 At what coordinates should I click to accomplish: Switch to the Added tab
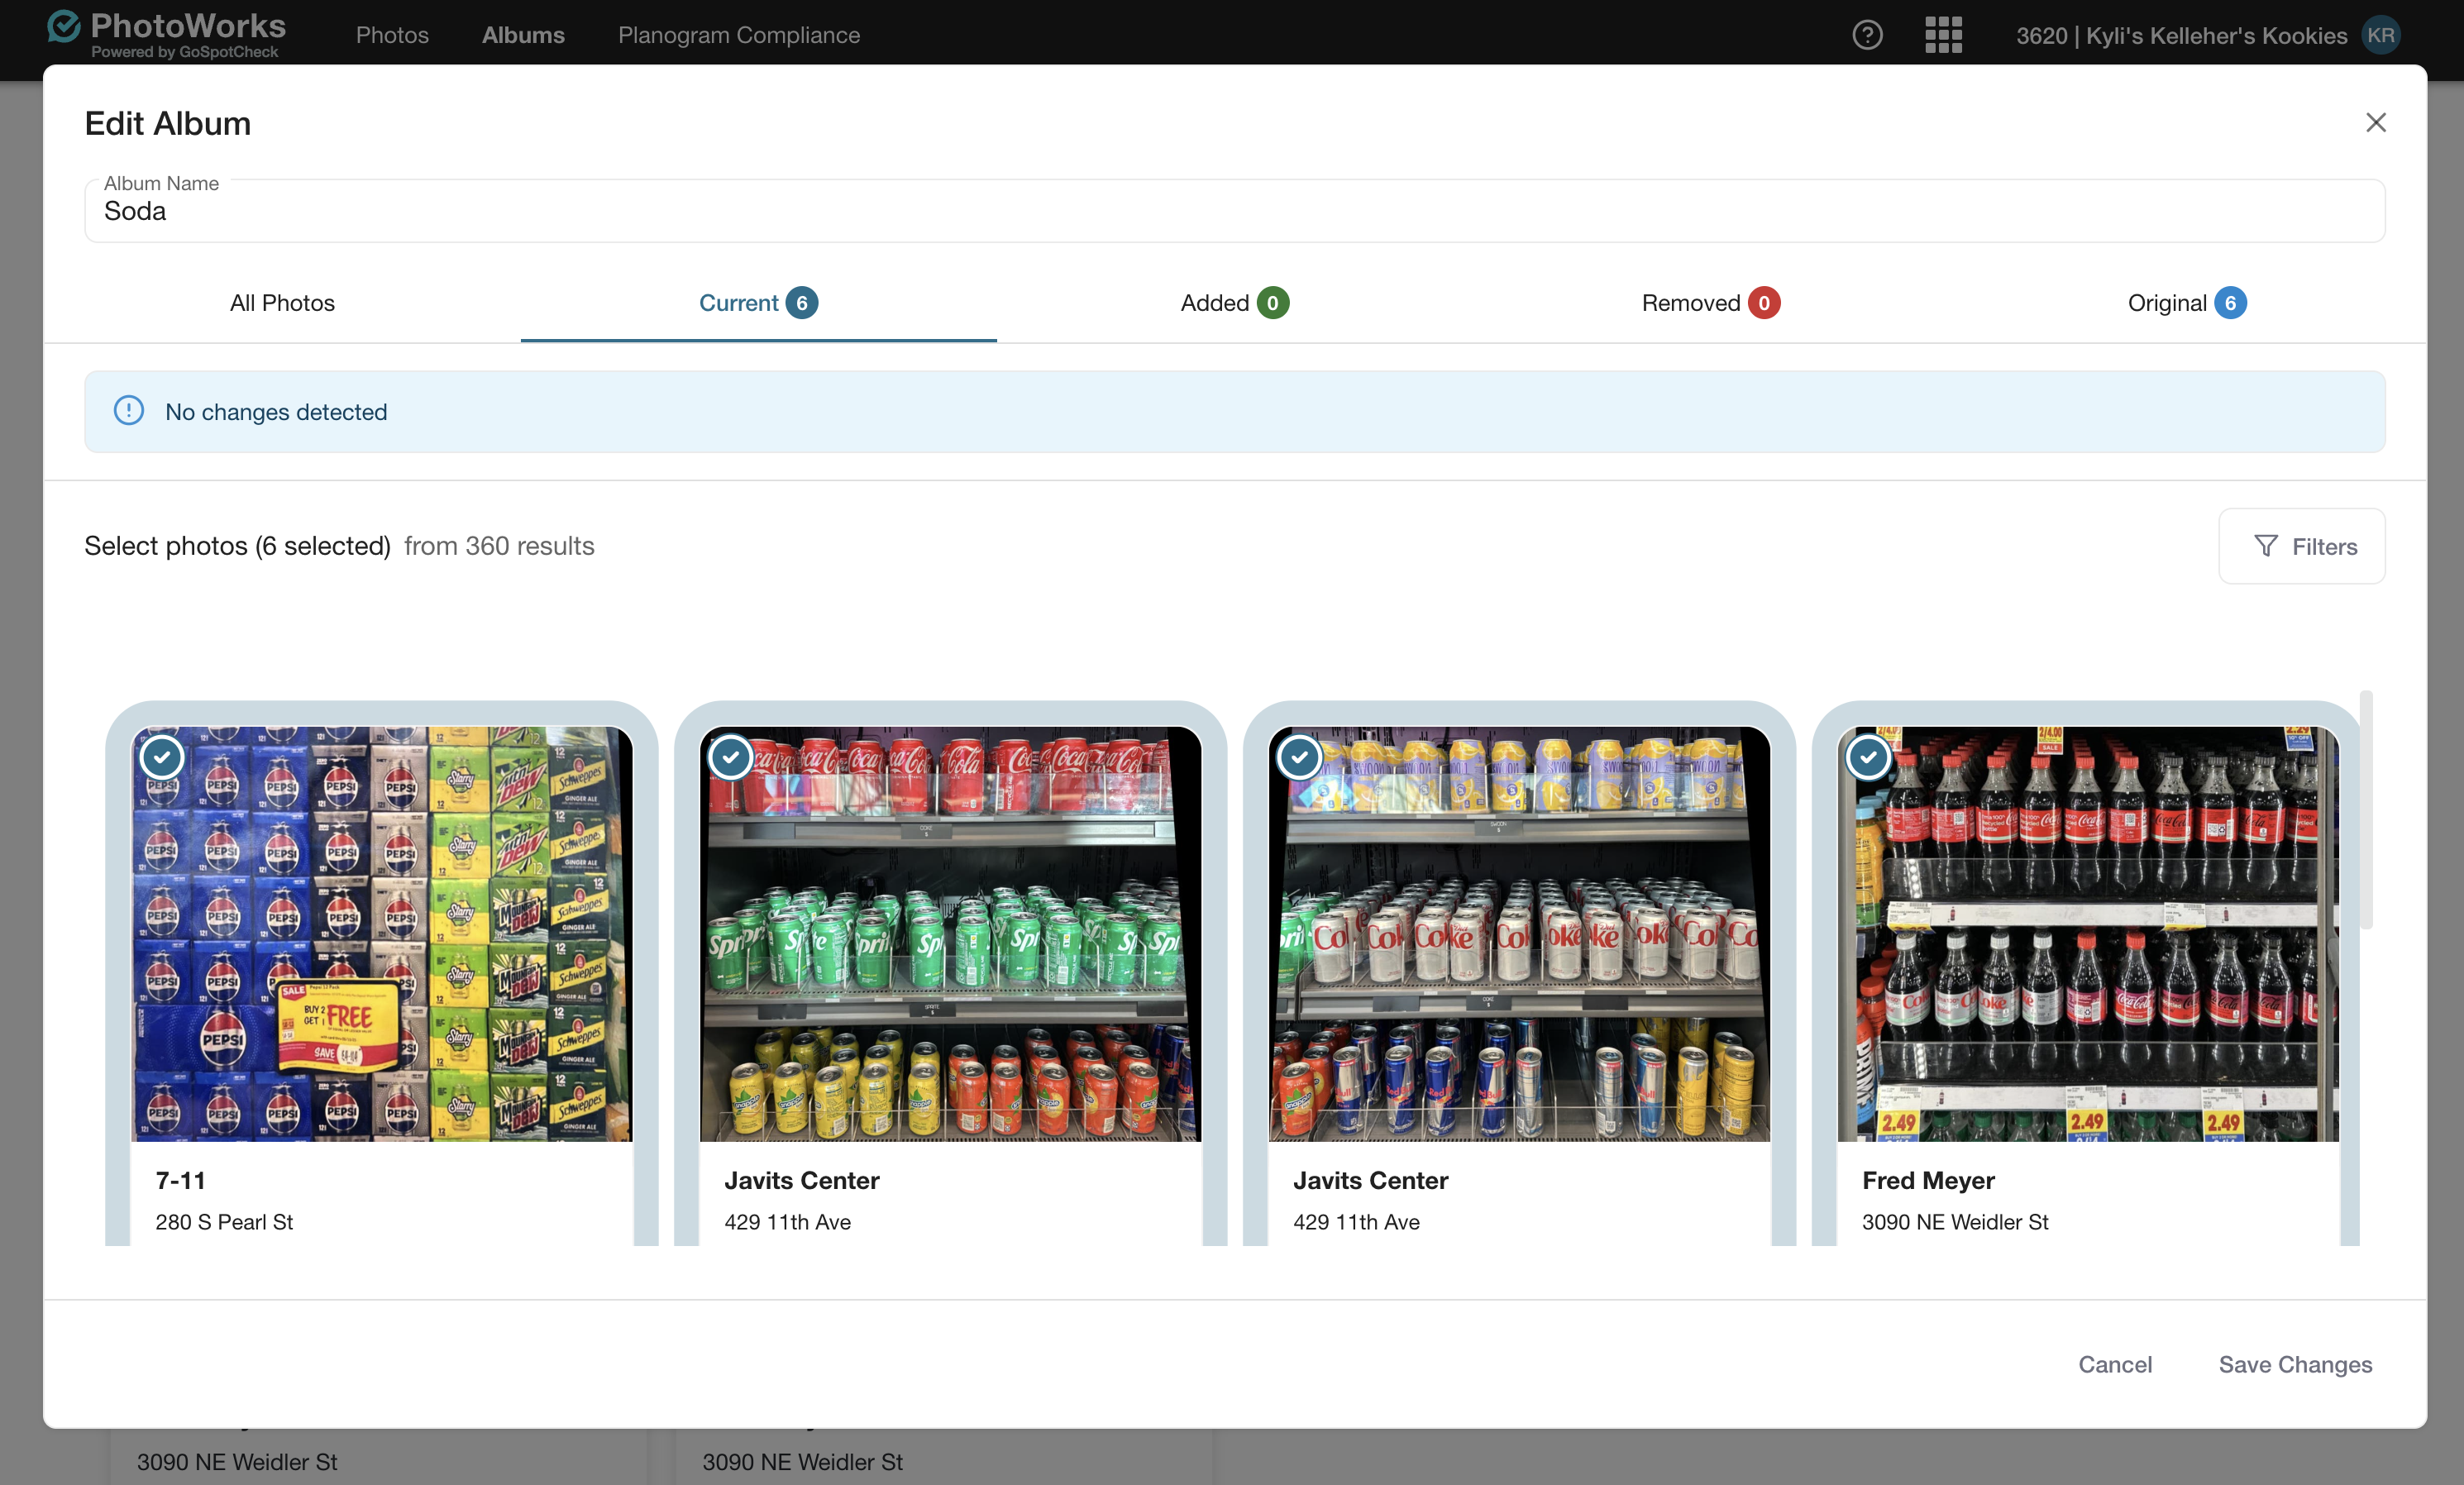point(1235,303)
